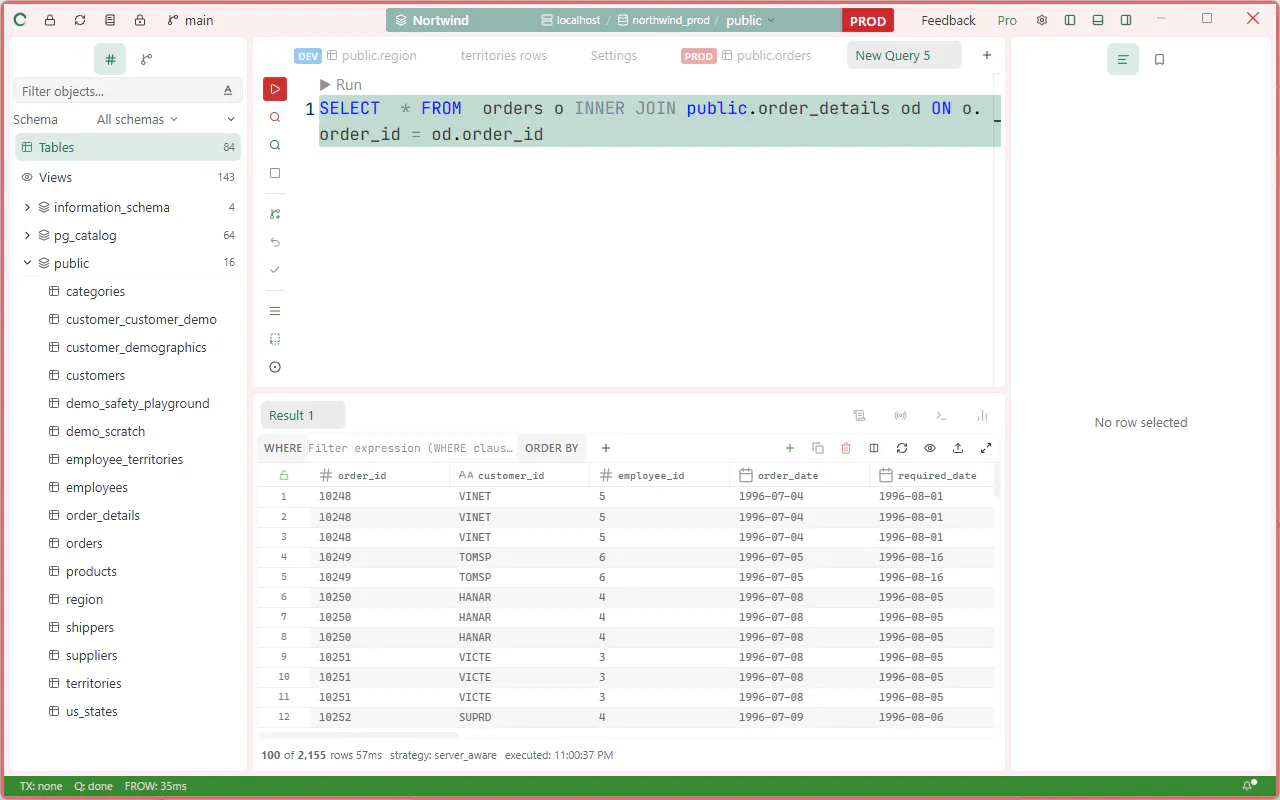Click the stop square icon in the editor toolbar

[x=275, y=173]
